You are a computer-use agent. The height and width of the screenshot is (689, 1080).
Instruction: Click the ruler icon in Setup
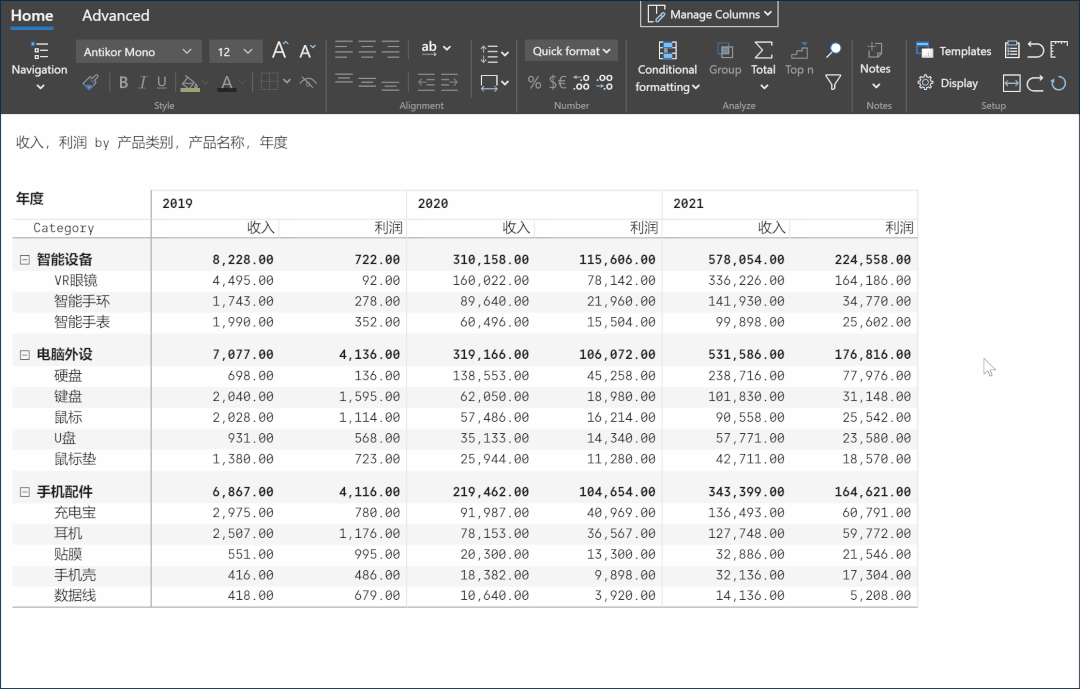[1059, 50]
